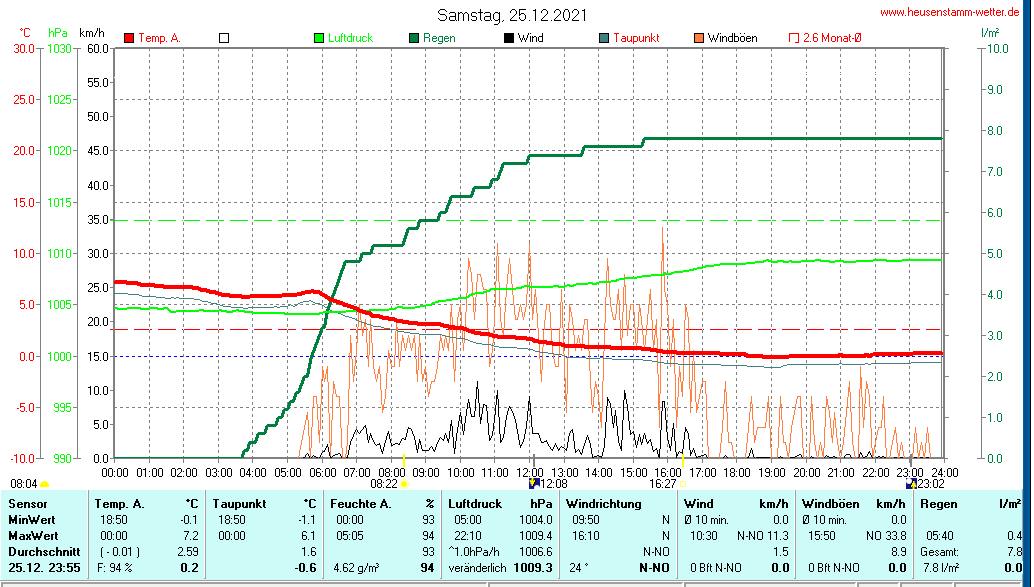Click the black Wind legend swatch
The image size is (1034, 587).
pyautogui.click(x=509, y=38)
